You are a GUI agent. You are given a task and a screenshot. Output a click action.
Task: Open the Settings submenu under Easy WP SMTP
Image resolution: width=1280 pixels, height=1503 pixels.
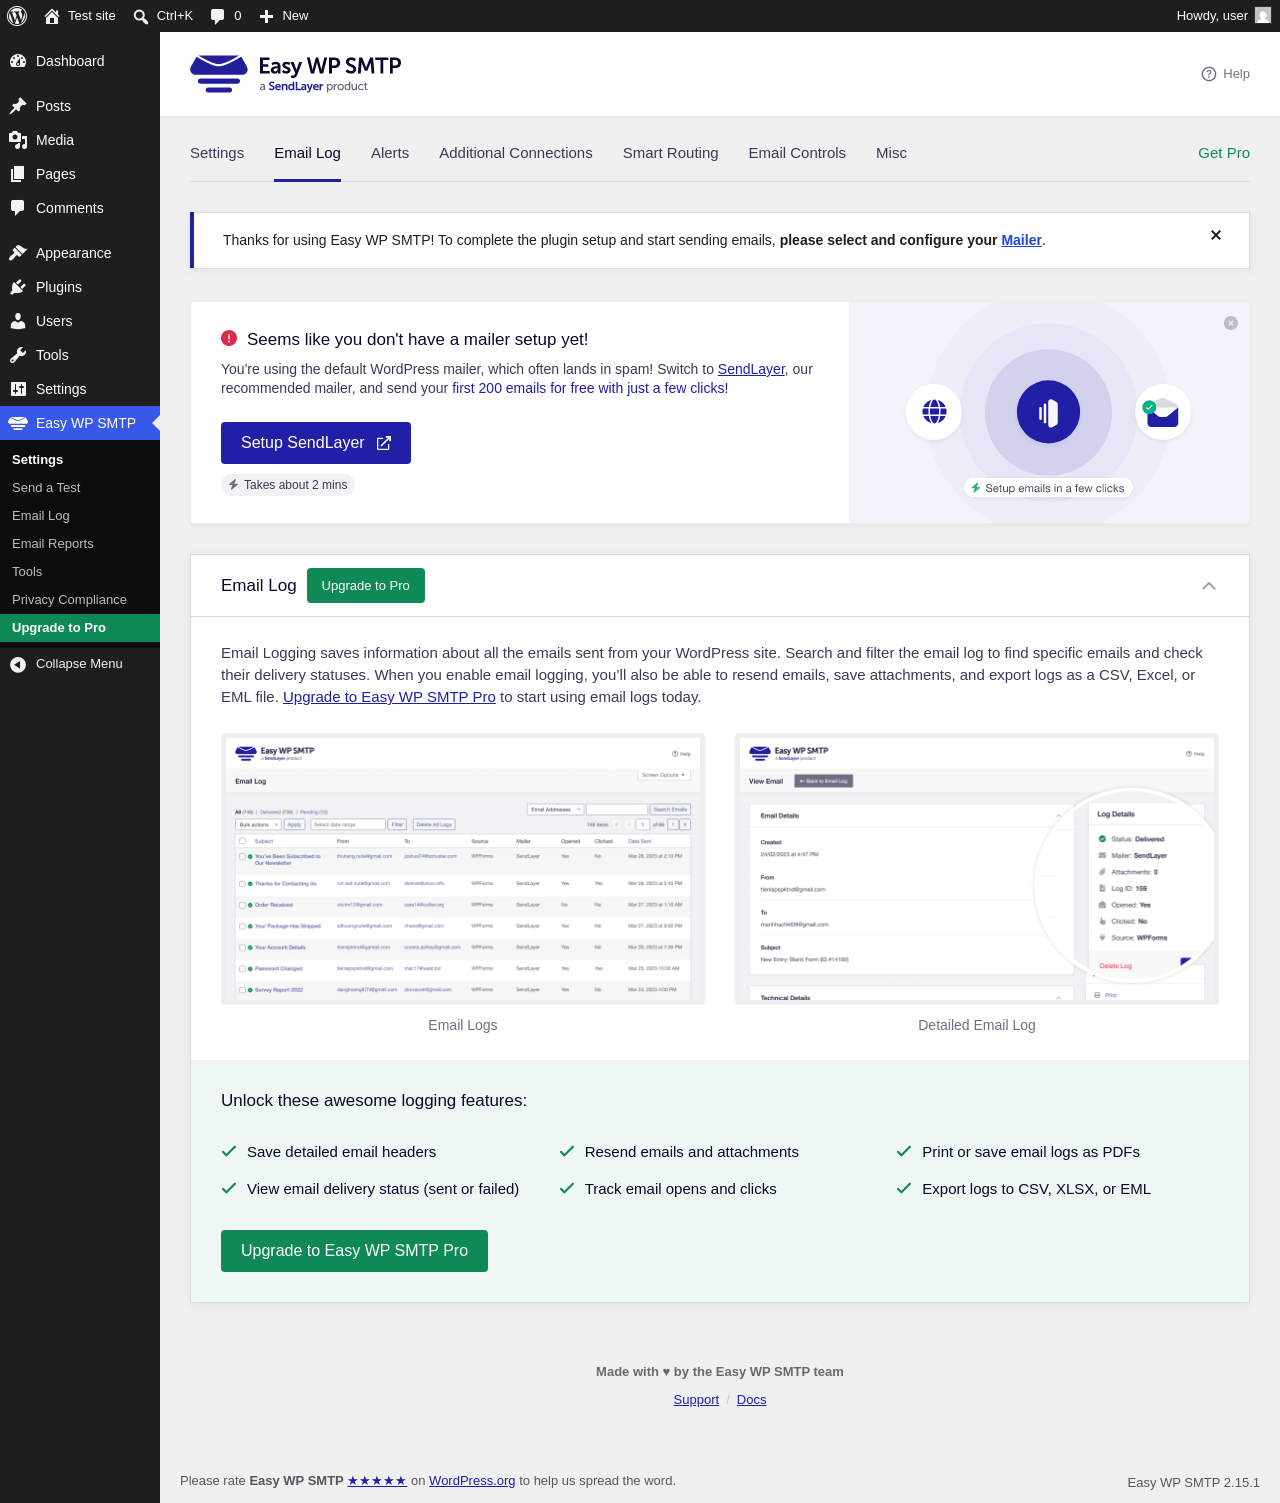37,460
